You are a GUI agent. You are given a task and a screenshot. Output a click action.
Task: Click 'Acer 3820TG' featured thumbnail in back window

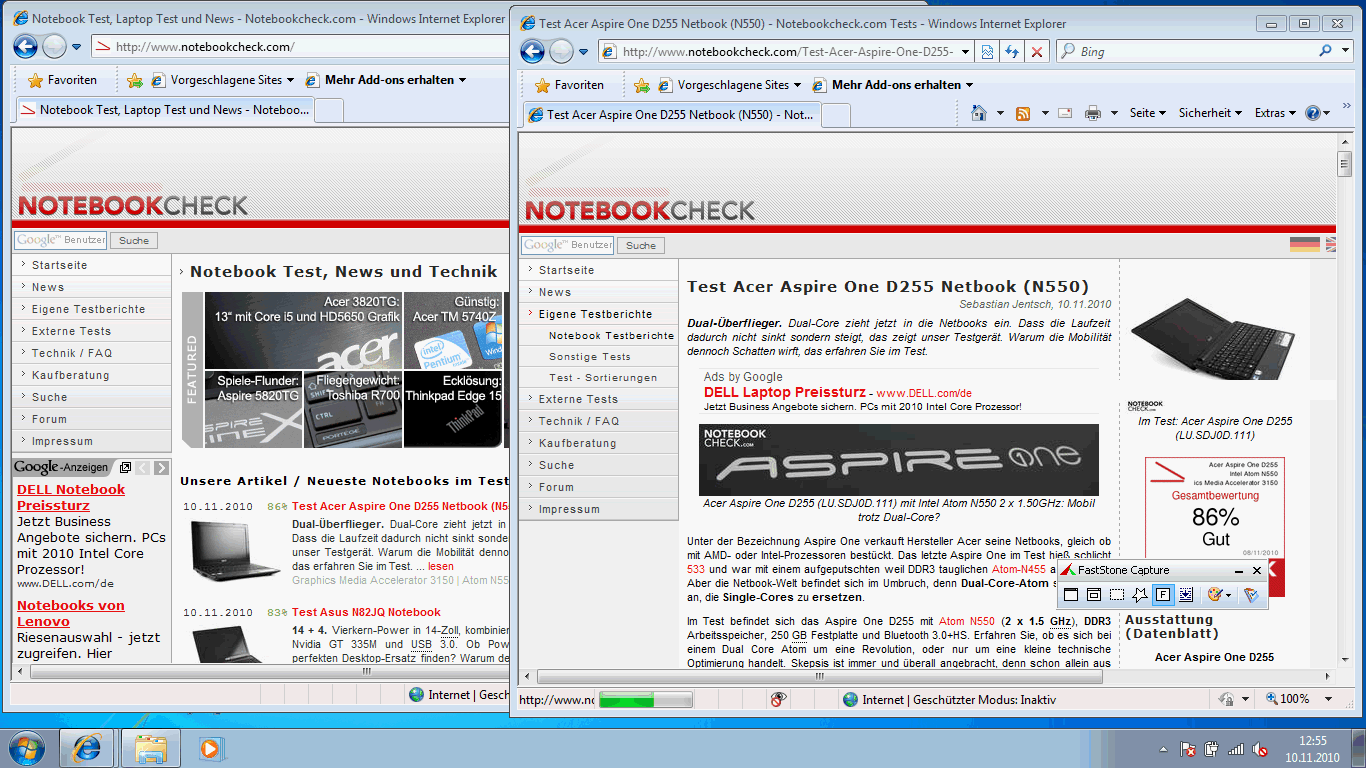coord(303,330)
